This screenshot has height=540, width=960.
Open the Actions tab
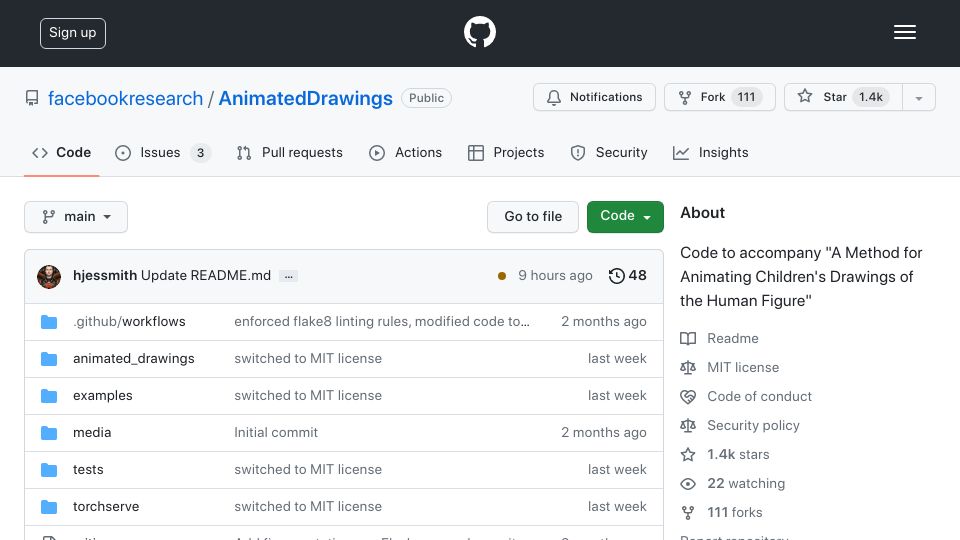(405, 152)
